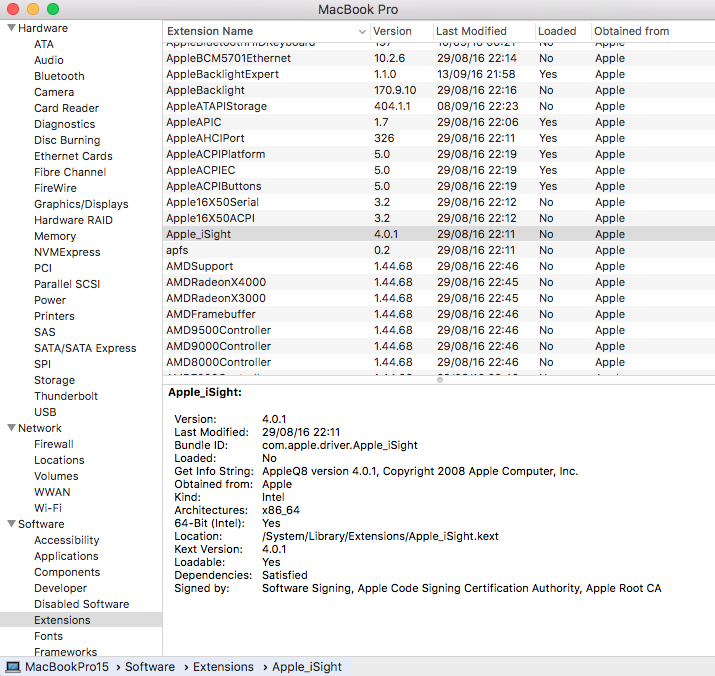Sort by the Last Modified column header
715x676 pixels.
(471, 31)
